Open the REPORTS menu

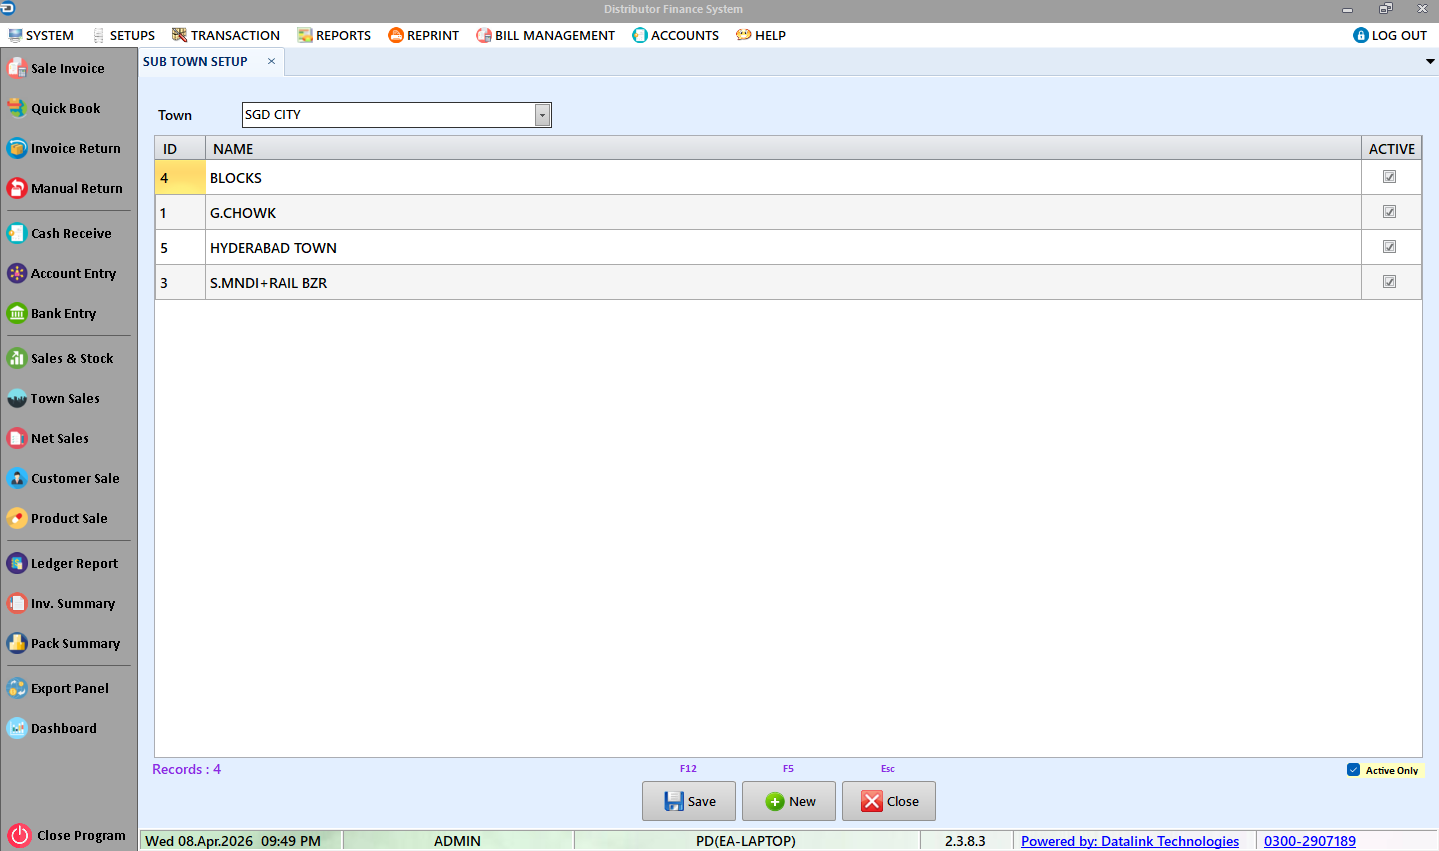pyautogui.click(x=334, y=35)
